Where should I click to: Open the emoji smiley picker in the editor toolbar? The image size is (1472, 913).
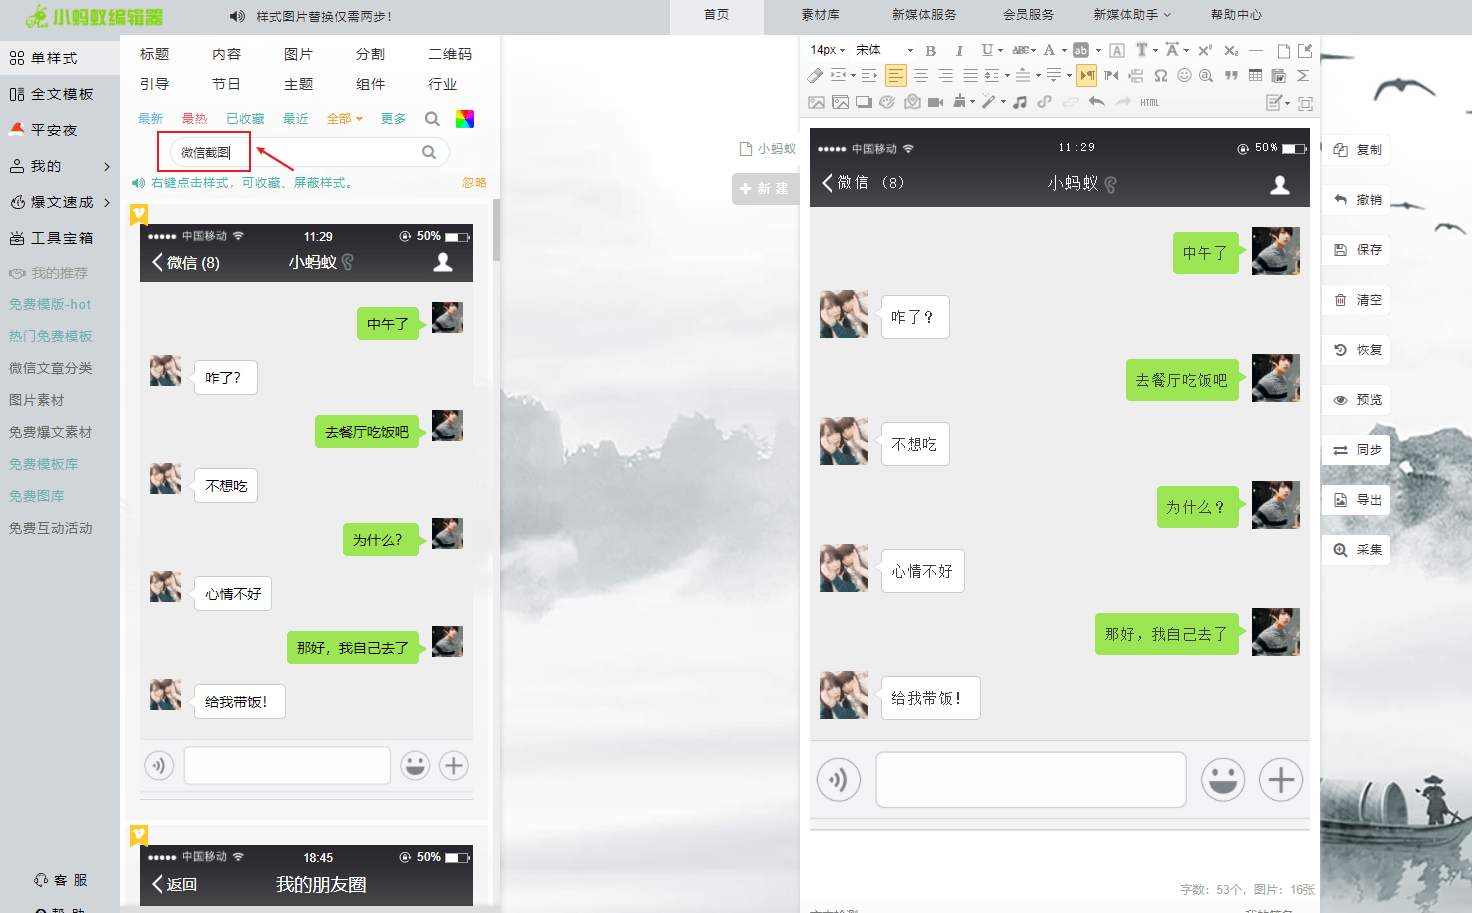coord(1184,76)
